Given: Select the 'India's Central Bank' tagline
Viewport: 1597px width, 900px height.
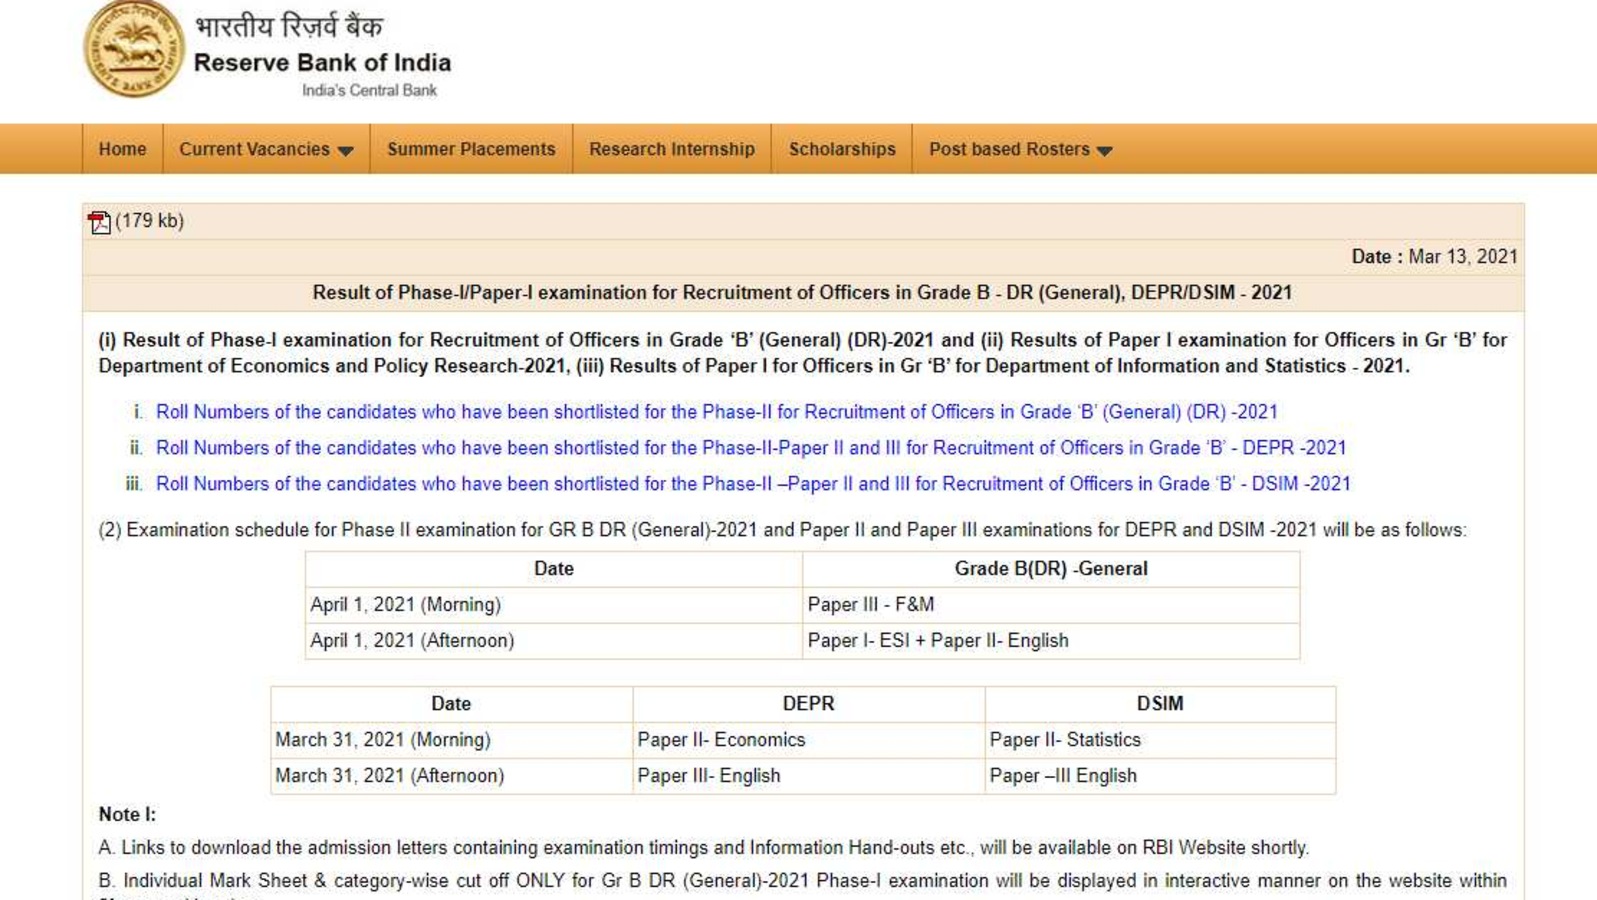Looking at the screenshot, I should coord(370,90).
